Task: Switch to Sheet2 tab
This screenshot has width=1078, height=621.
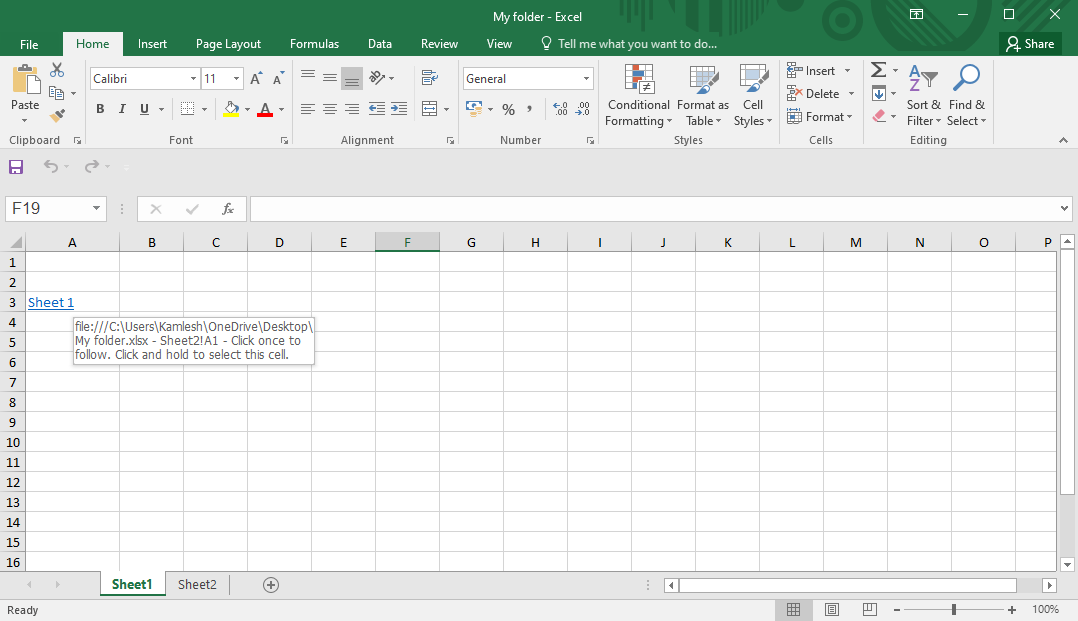Action: coord(197,585)
